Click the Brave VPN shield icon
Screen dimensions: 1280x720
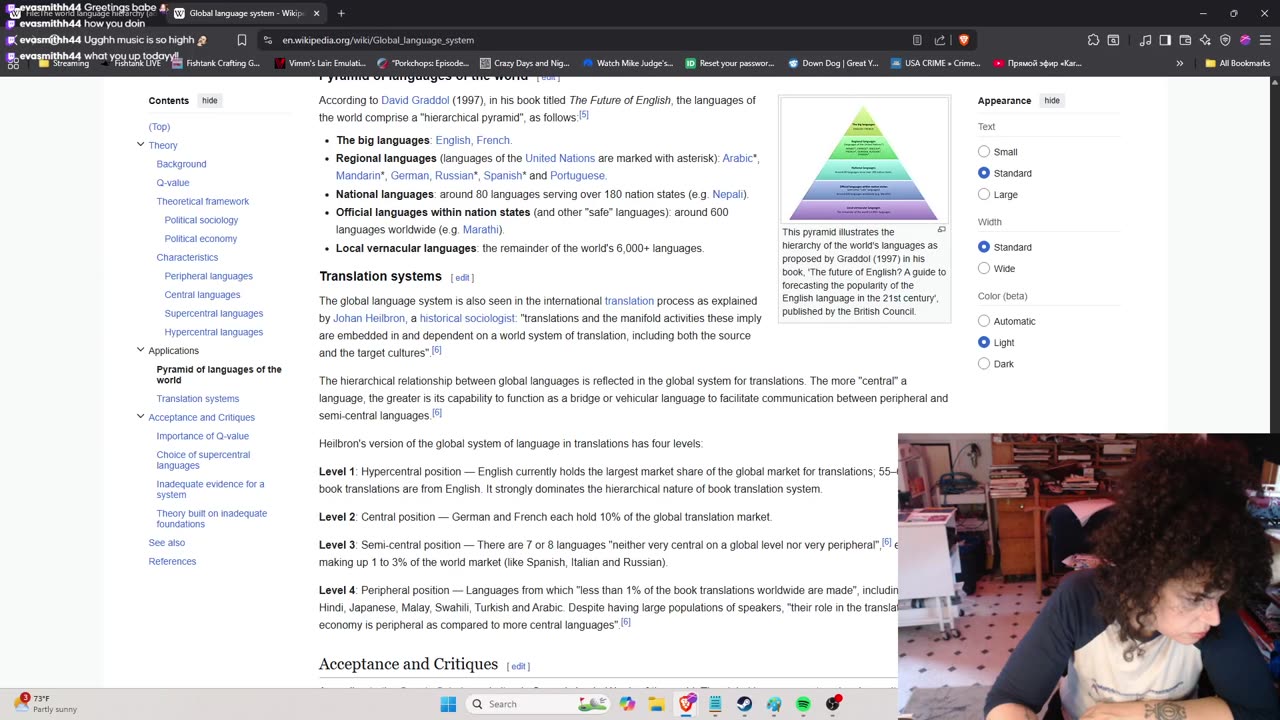(x=1225, y=40)
